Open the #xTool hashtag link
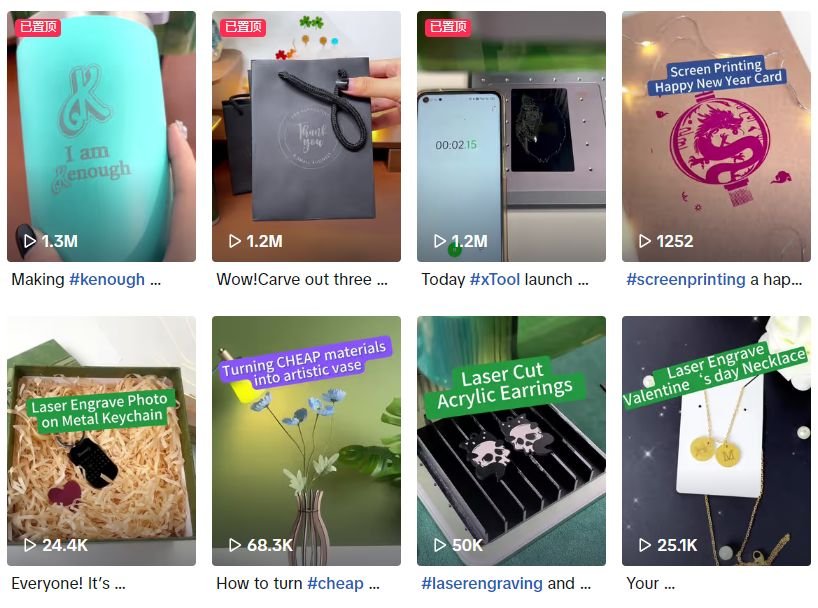The width and height of the screenshot is (818, 608). pyautogui.click(x=495, y=280)
